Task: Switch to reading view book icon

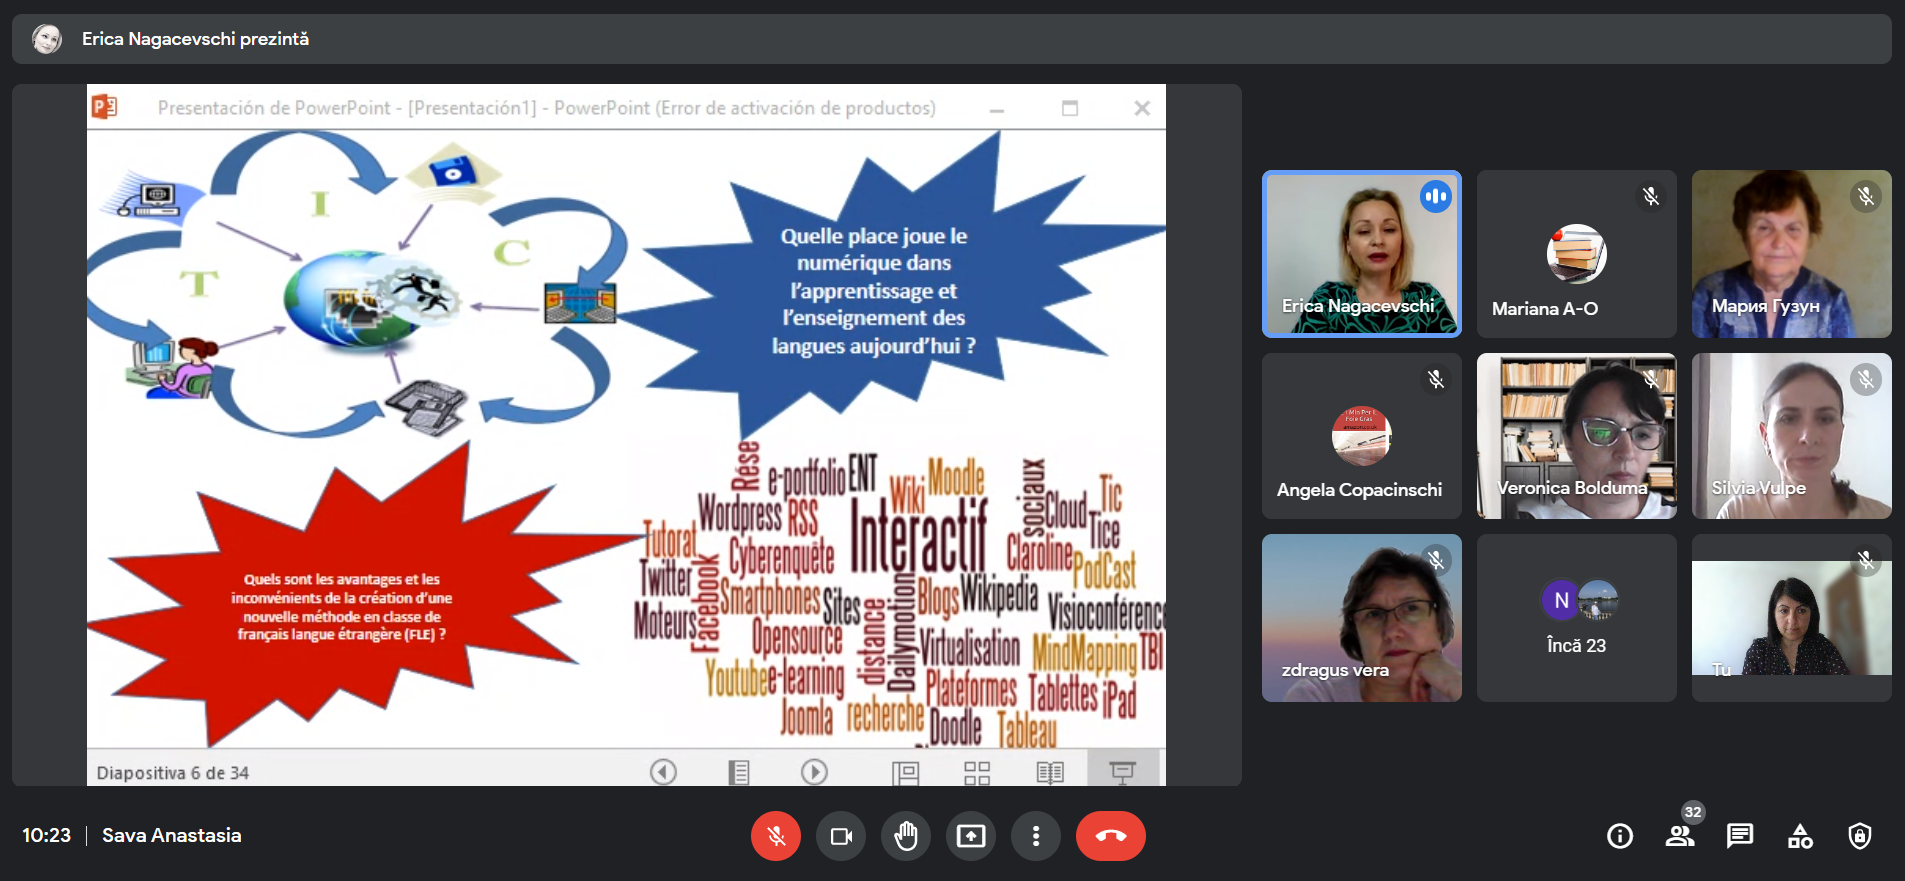Action: coord(1050,772)
